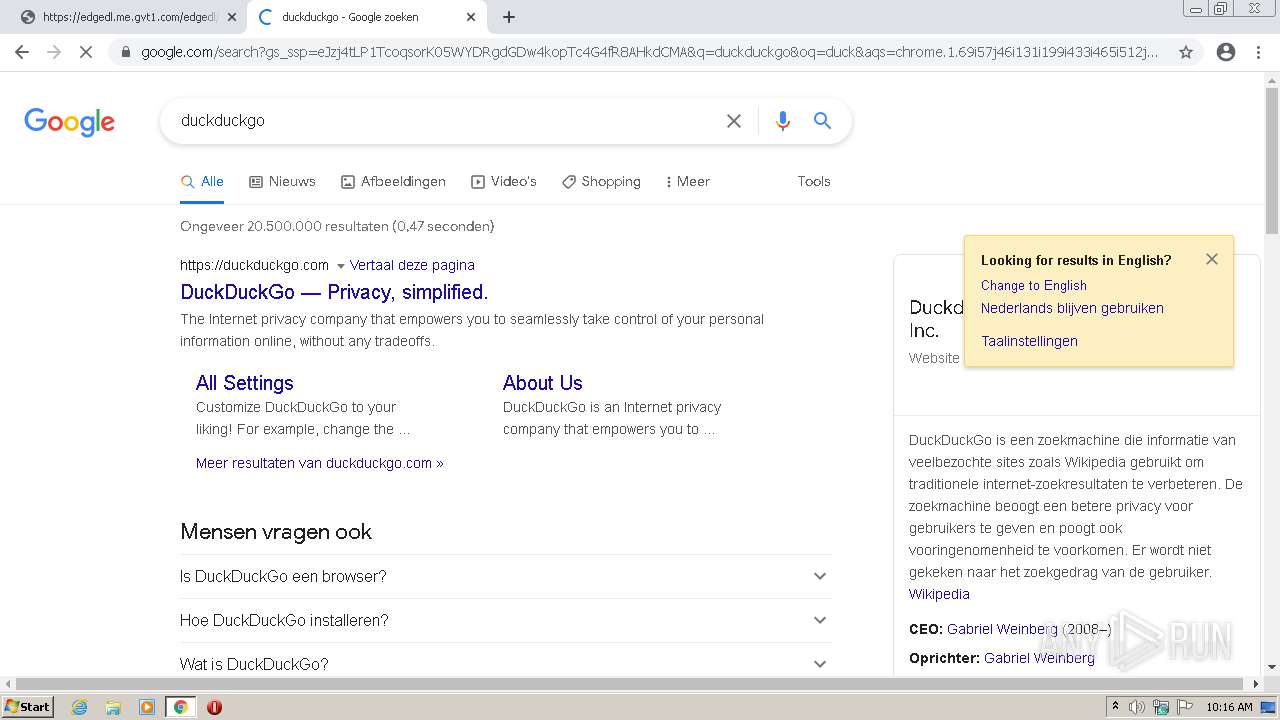Switch to the Afbeeldingen tab

pyautogui.click(x=393, y=181)
